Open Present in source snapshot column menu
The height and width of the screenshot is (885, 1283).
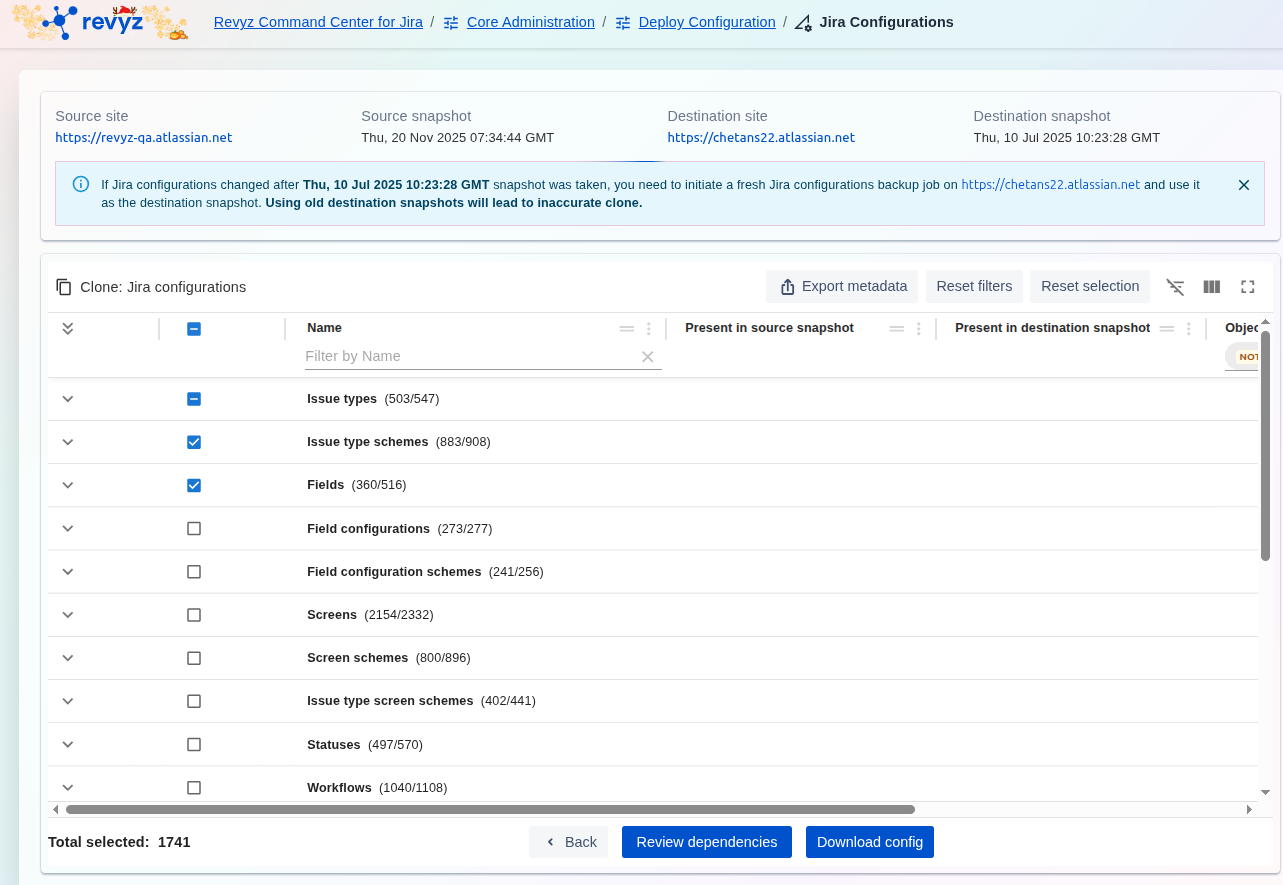[919, 329]
